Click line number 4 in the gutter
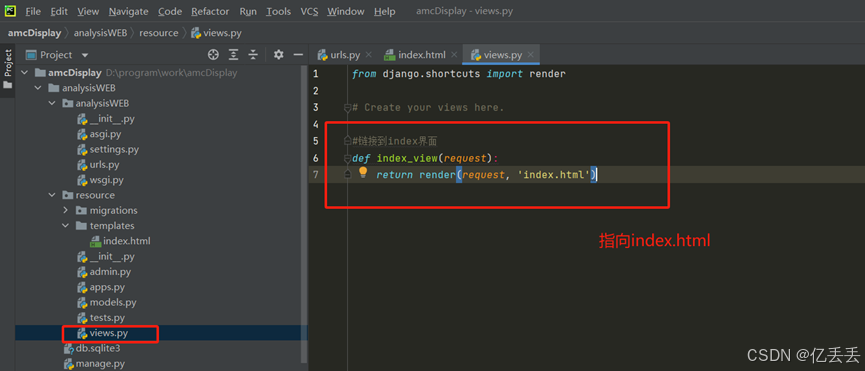This screenshot has width=865, height=371. click(x=315, y=125)
